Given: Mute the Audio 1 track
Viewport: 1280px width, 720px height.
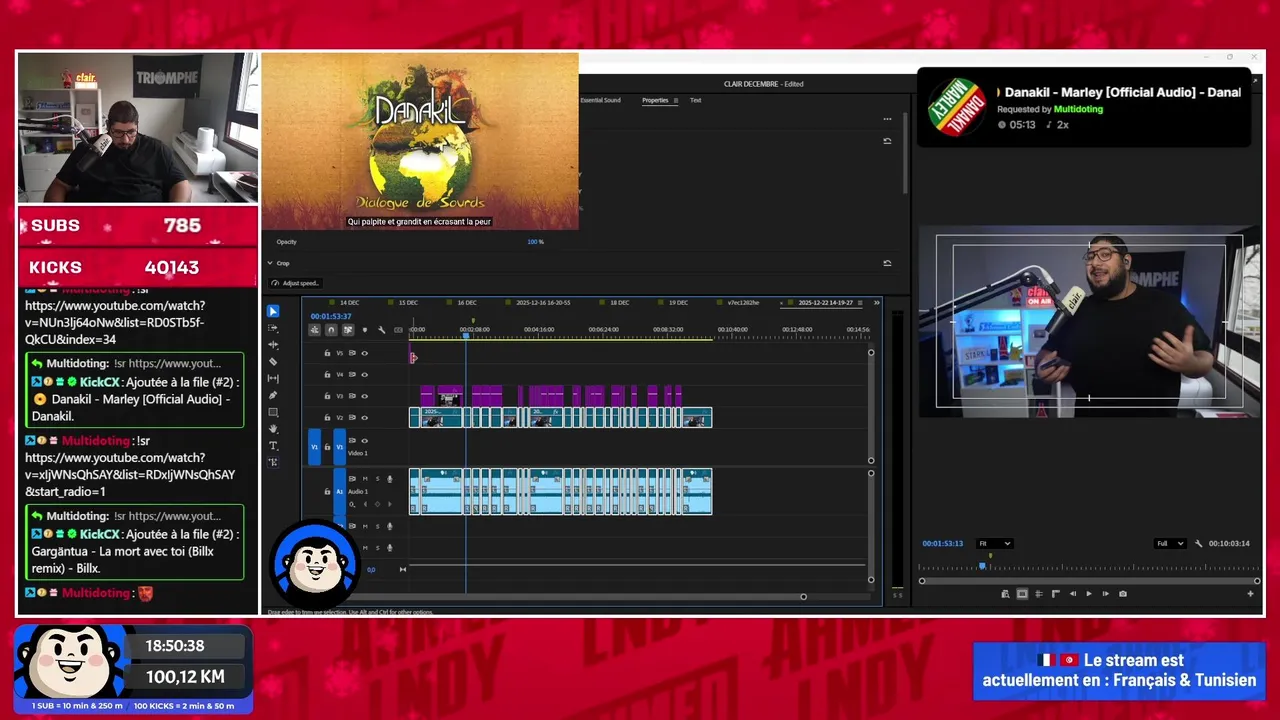Looking at the screenshot, I should point(364,479).
